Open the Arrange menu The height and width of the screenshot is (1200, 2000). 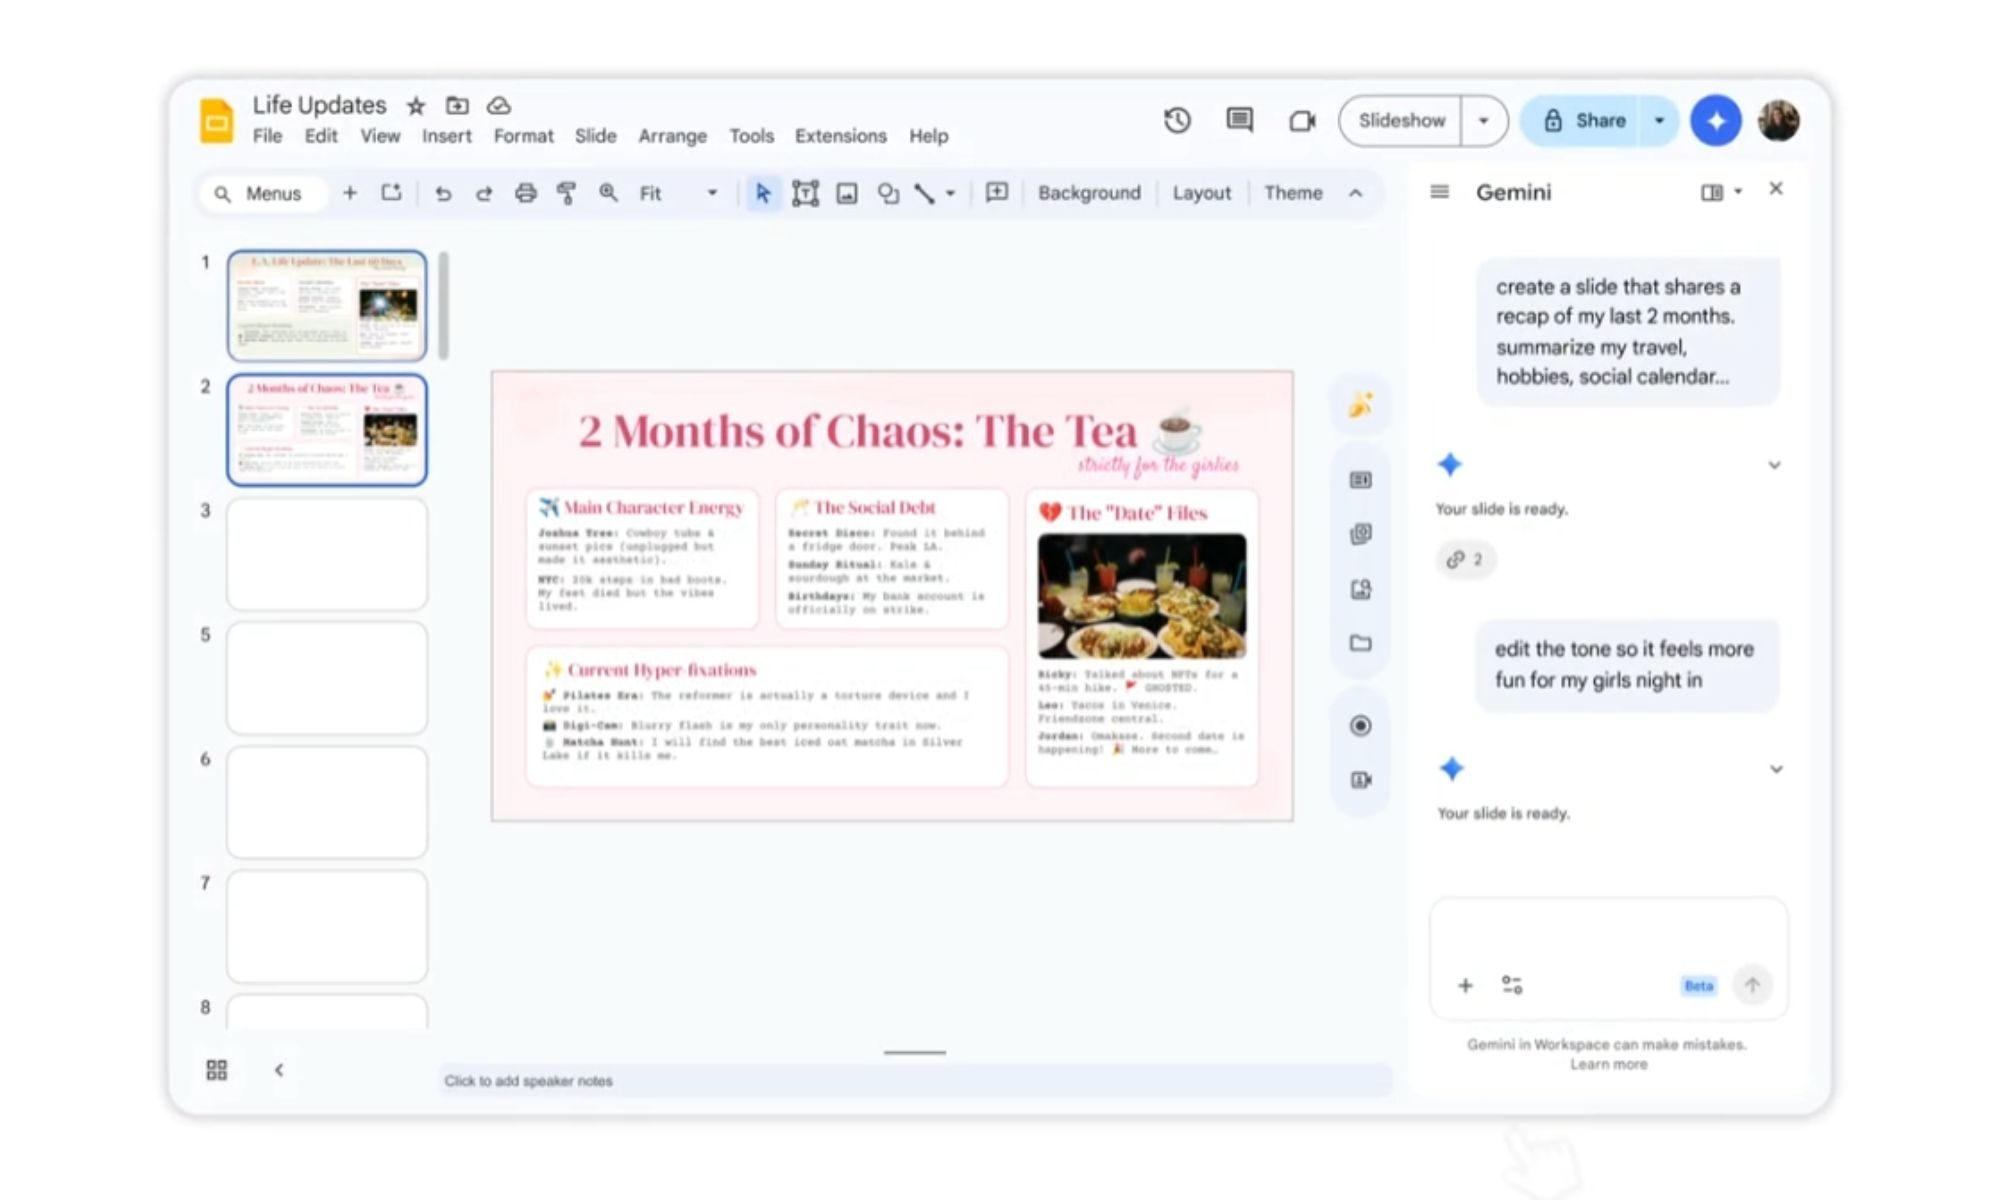click(x=672, y=136)
